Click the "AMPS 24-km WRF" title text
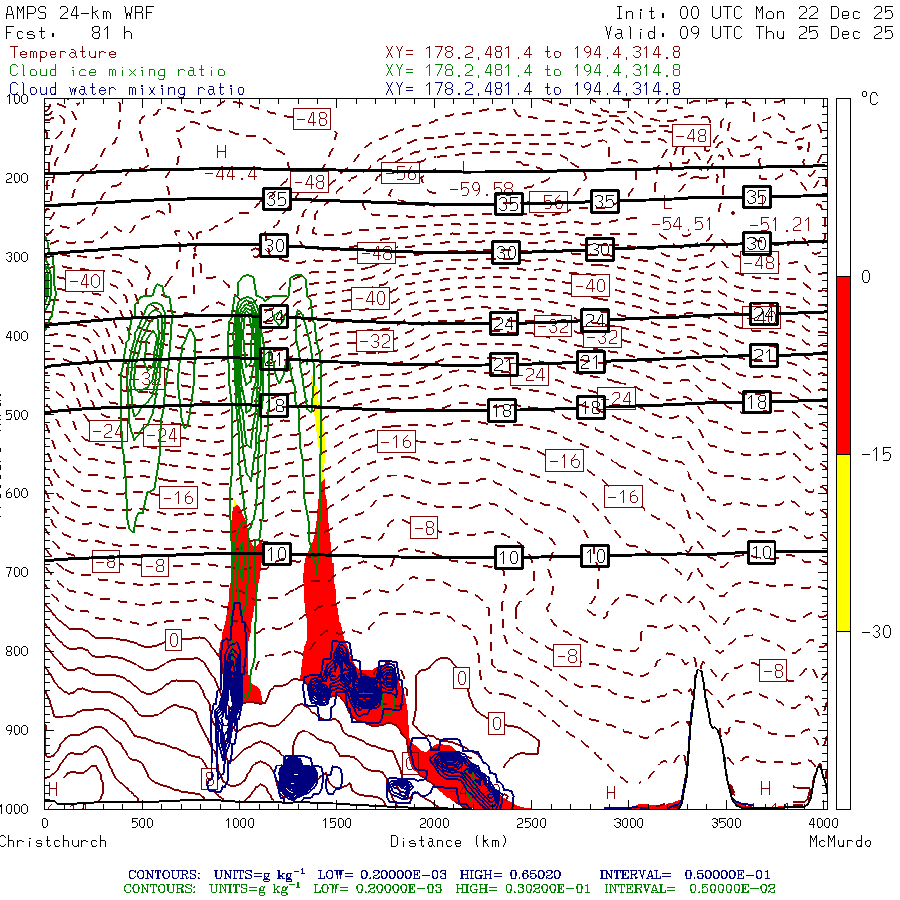Screen dimensions: 900x900 [79, 13]
